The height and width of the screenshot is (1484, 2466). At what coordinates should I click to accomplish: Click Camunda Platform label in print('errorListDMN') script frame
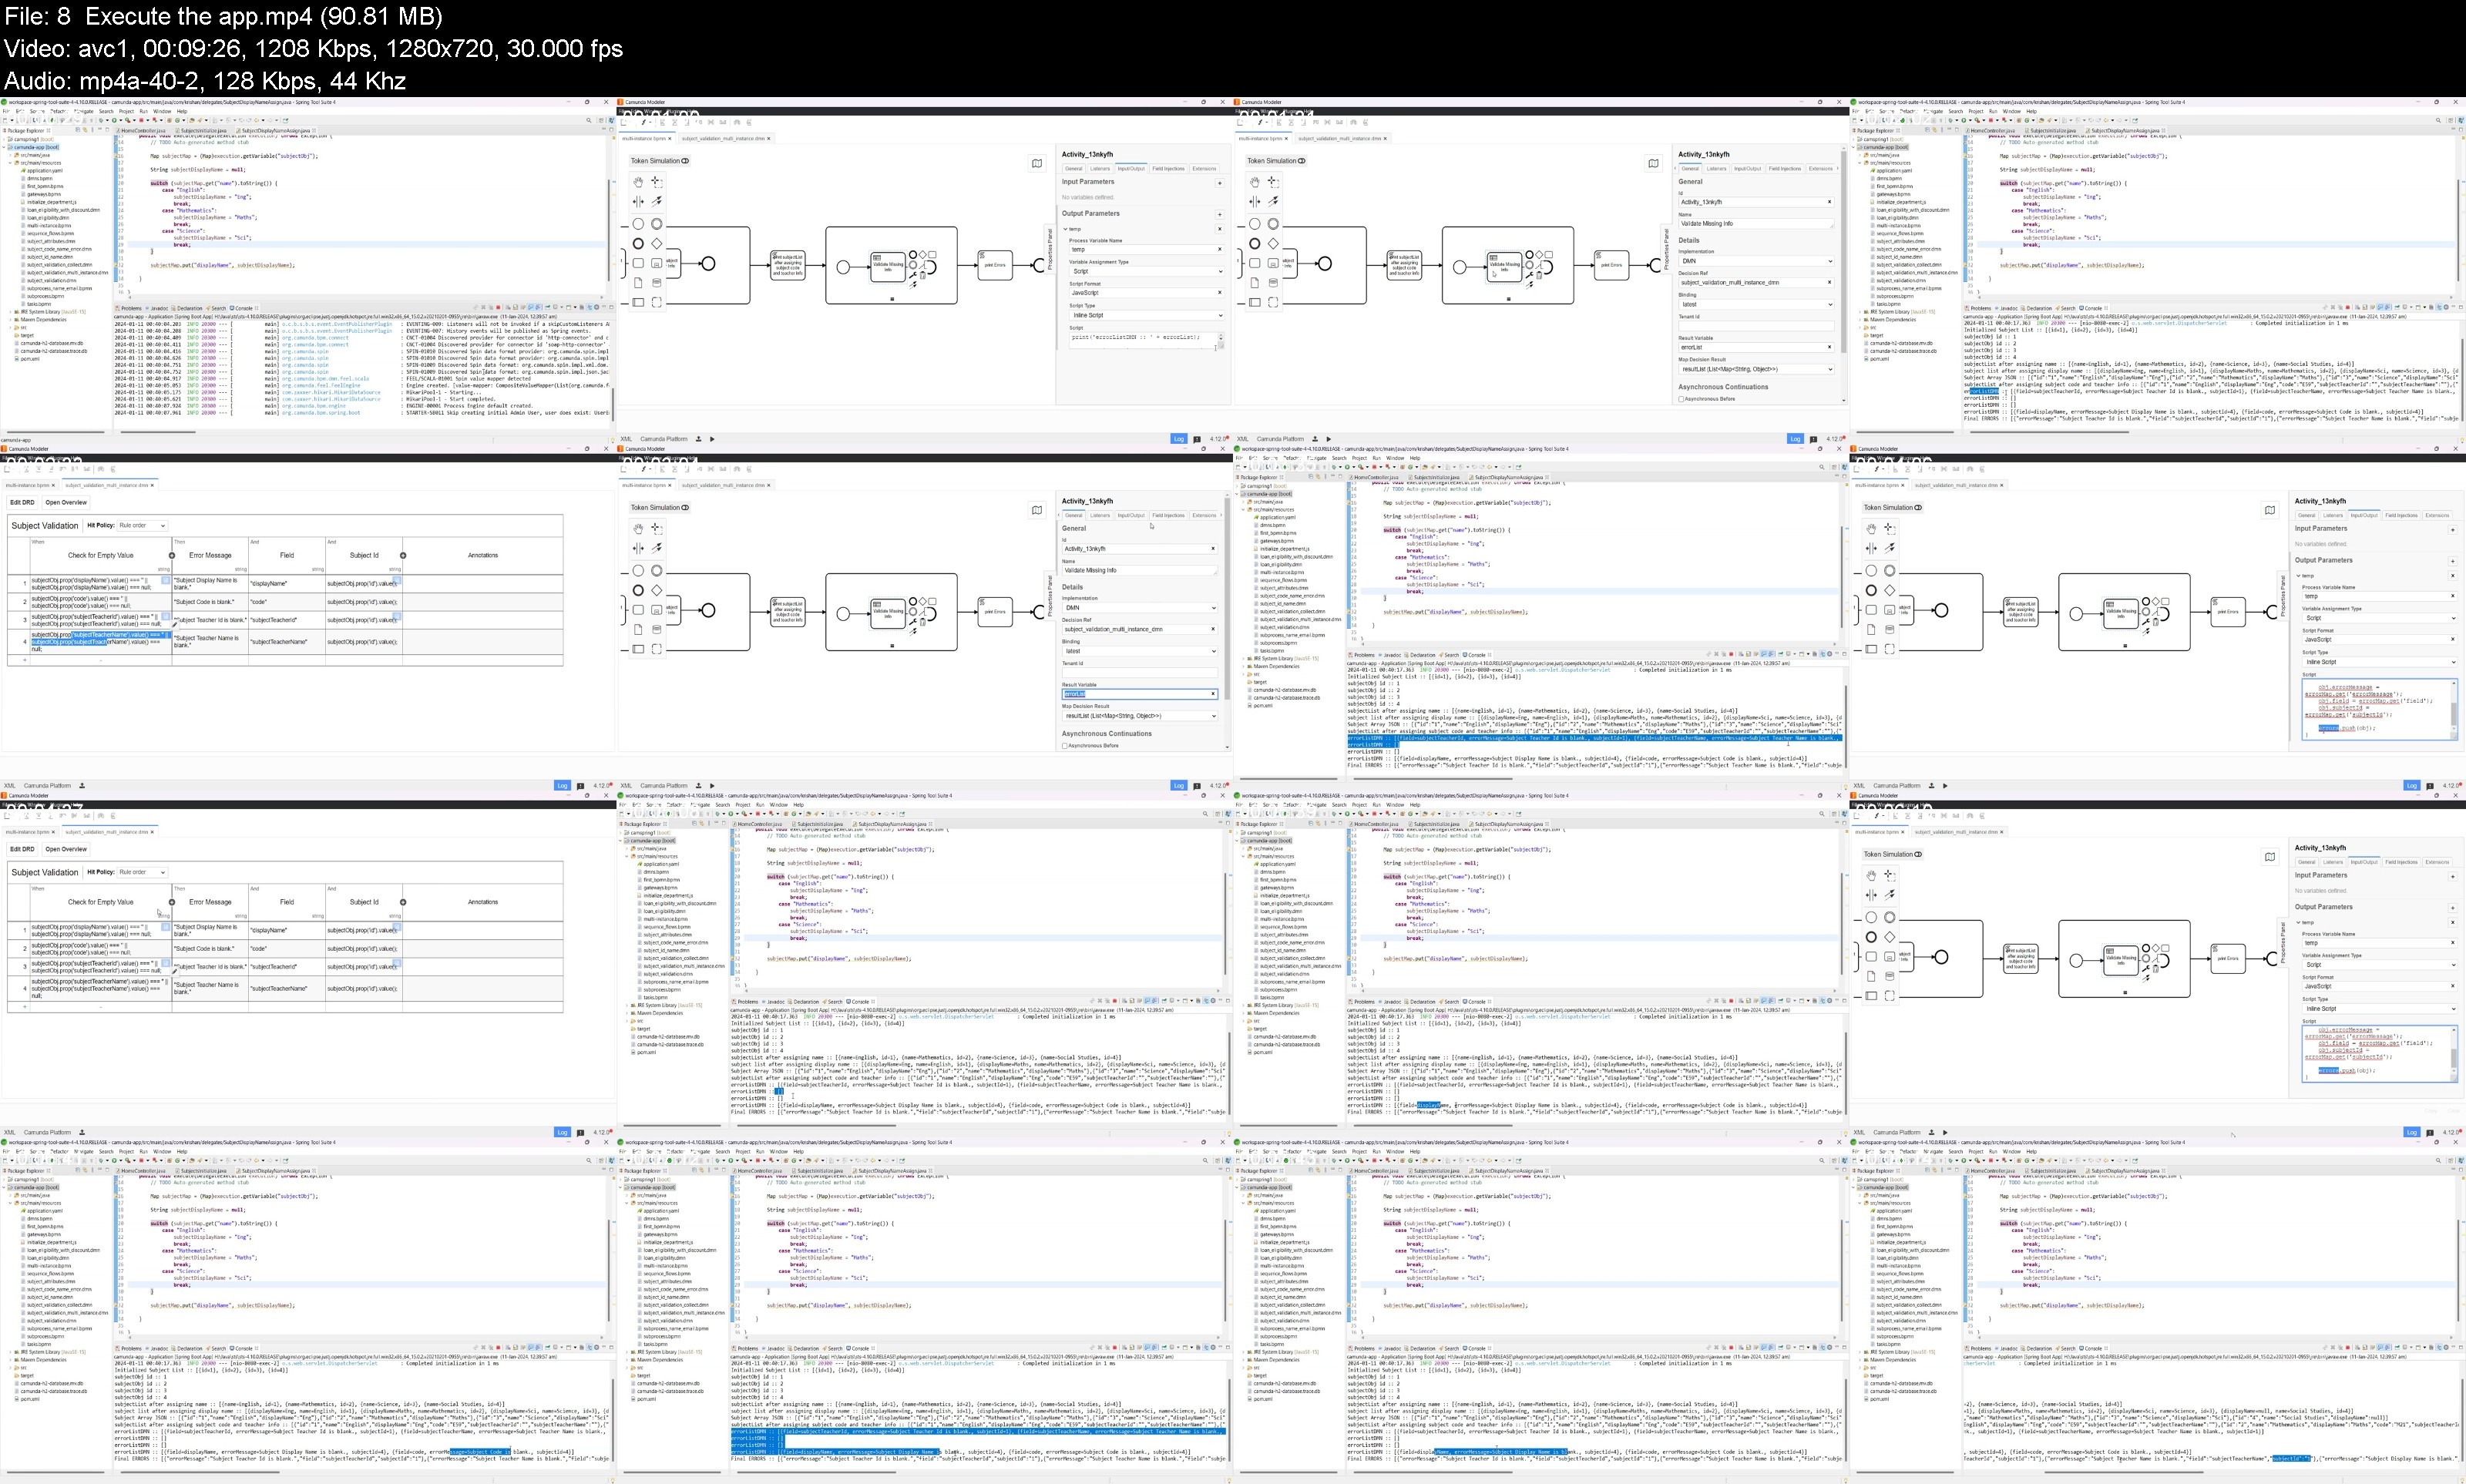pos(664,439)
